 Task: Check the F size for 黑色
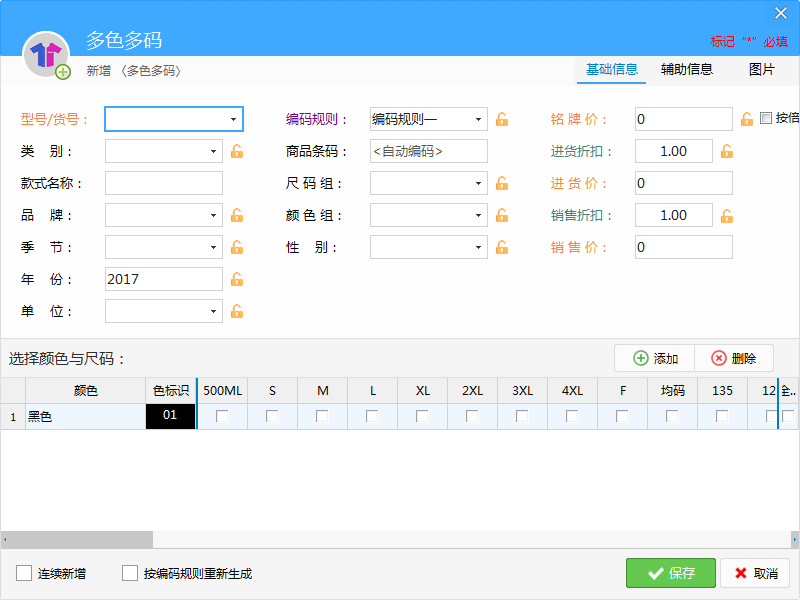click(x=622, y=416)
